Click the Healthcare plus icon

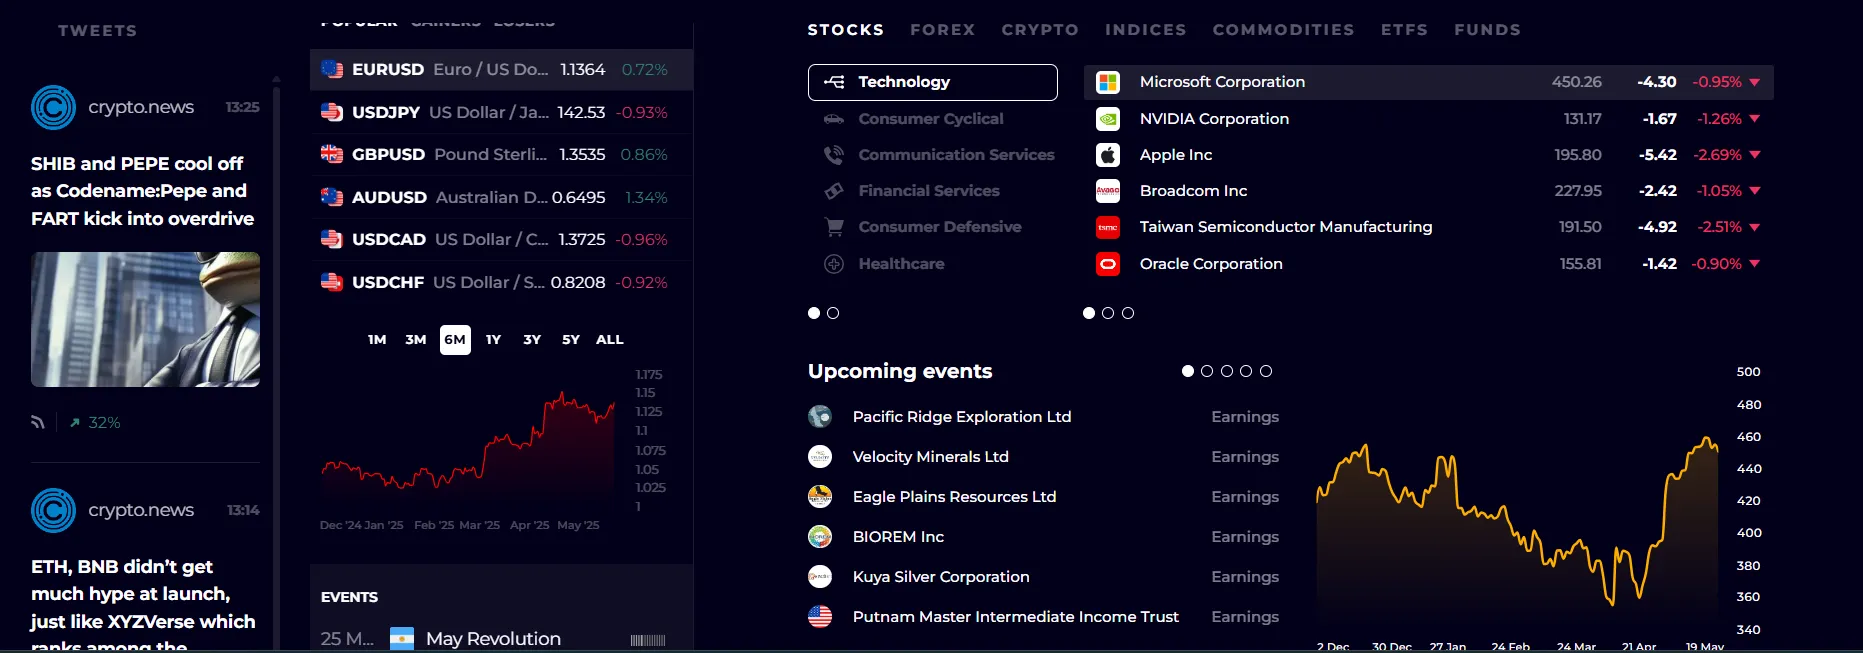click(834, 264)
